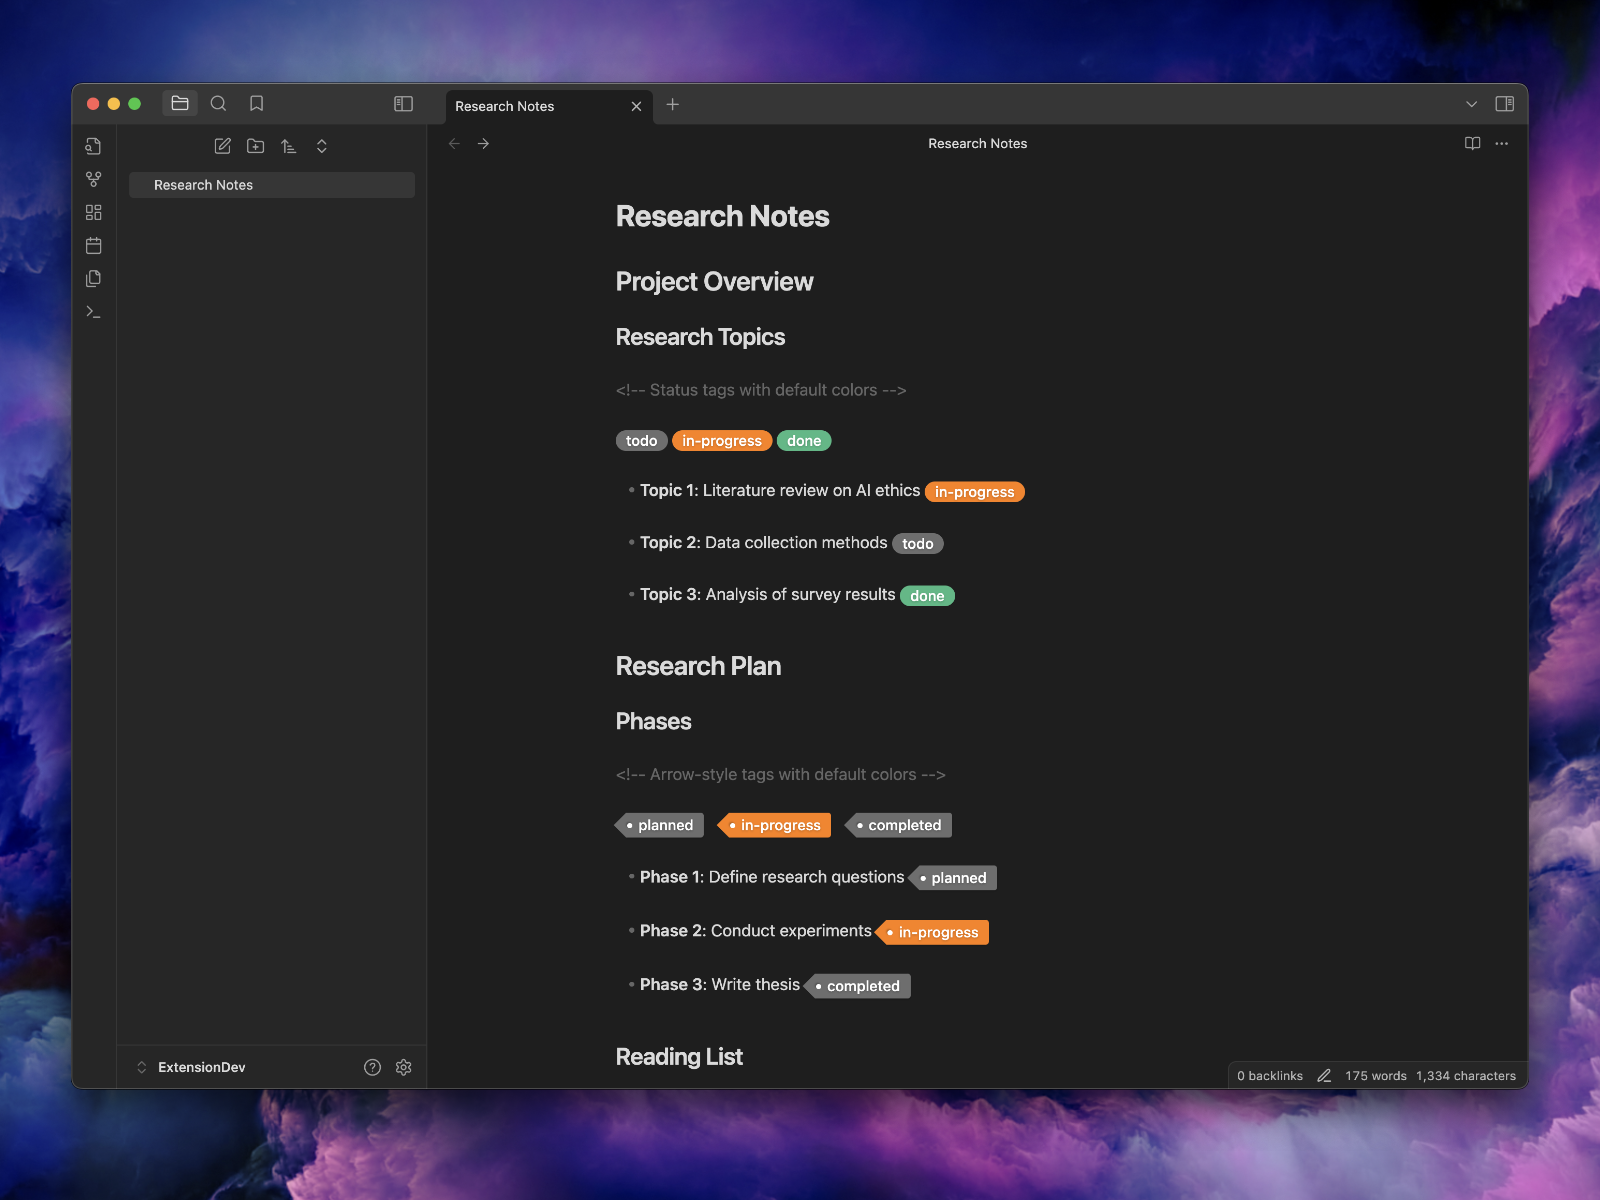Click the Project Overview heading
The image size is (1600, 1200).
(x=715, y=282)
